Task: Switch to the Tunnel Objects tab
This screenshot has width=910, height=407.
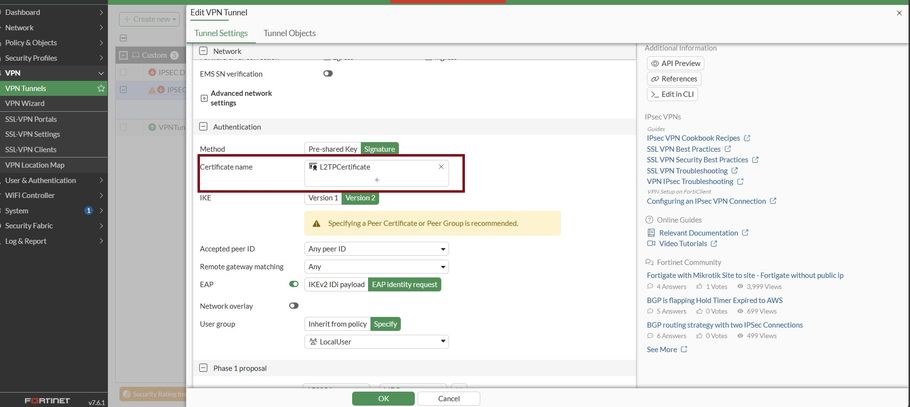Action: coord(290,34)
